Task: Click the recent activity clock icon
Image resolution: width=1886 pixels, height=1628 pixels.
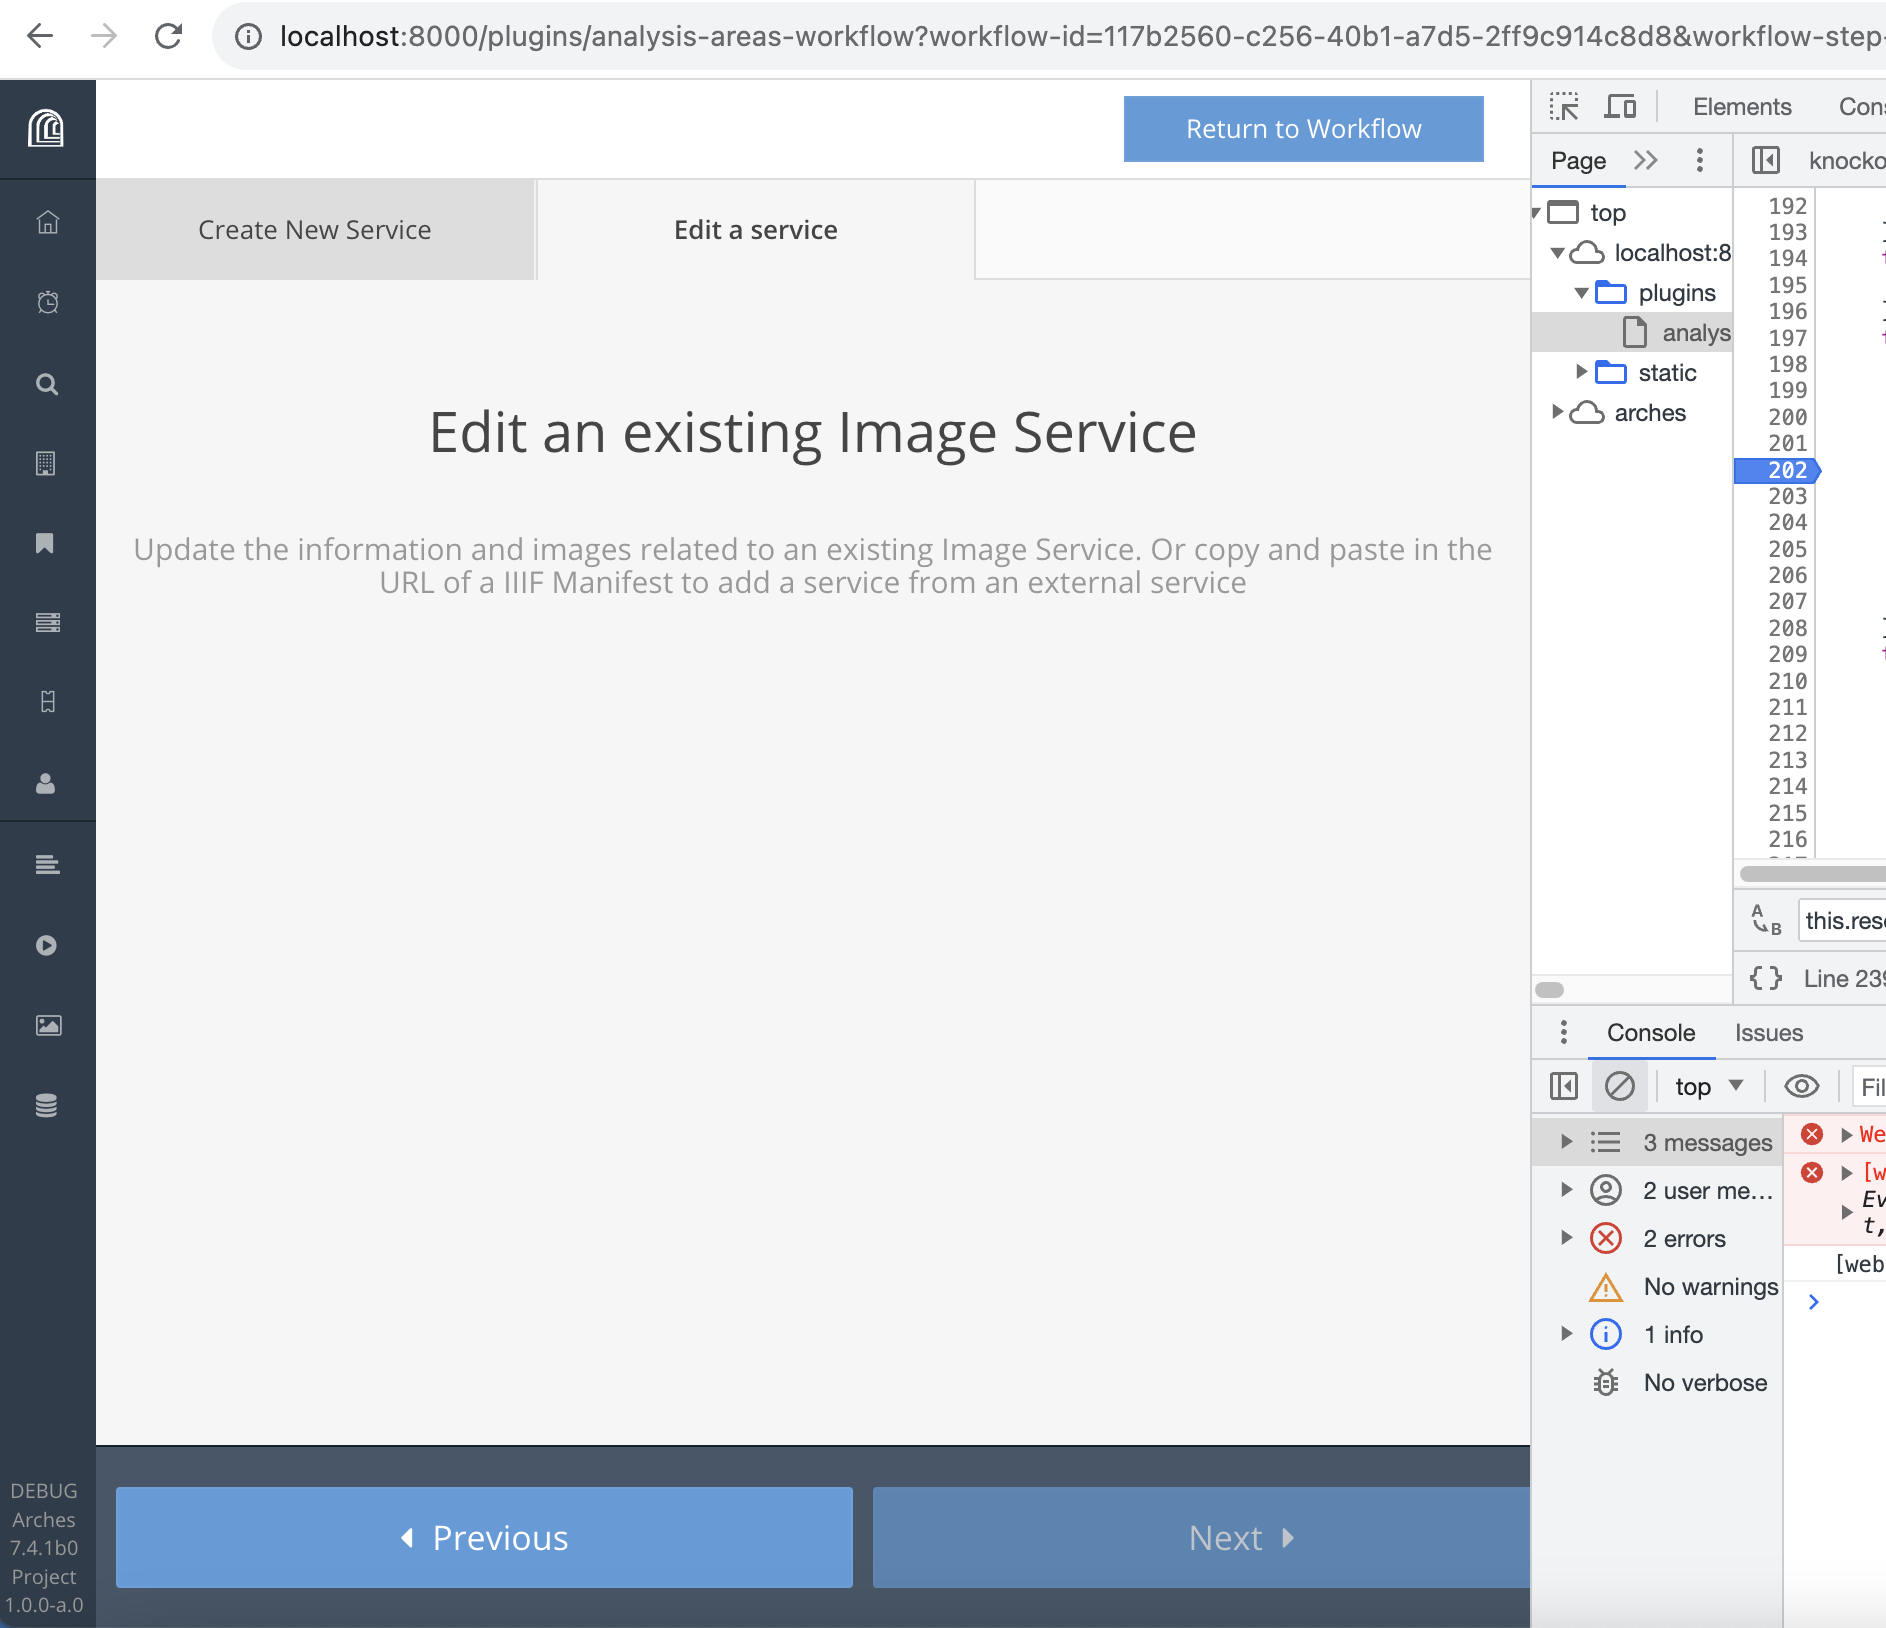Action: (47, 303)
